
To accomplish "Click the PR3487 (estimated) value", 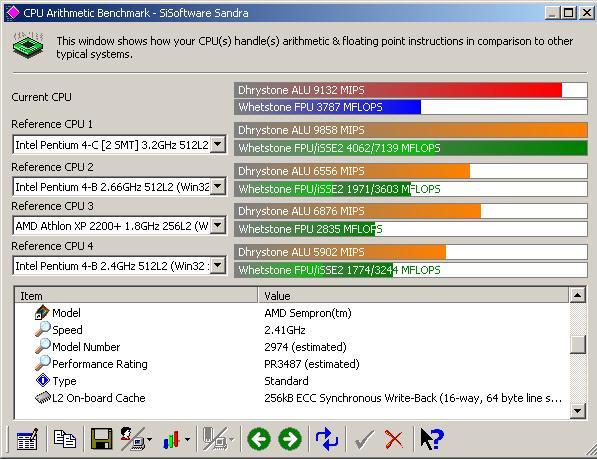I will pos(311,364).
